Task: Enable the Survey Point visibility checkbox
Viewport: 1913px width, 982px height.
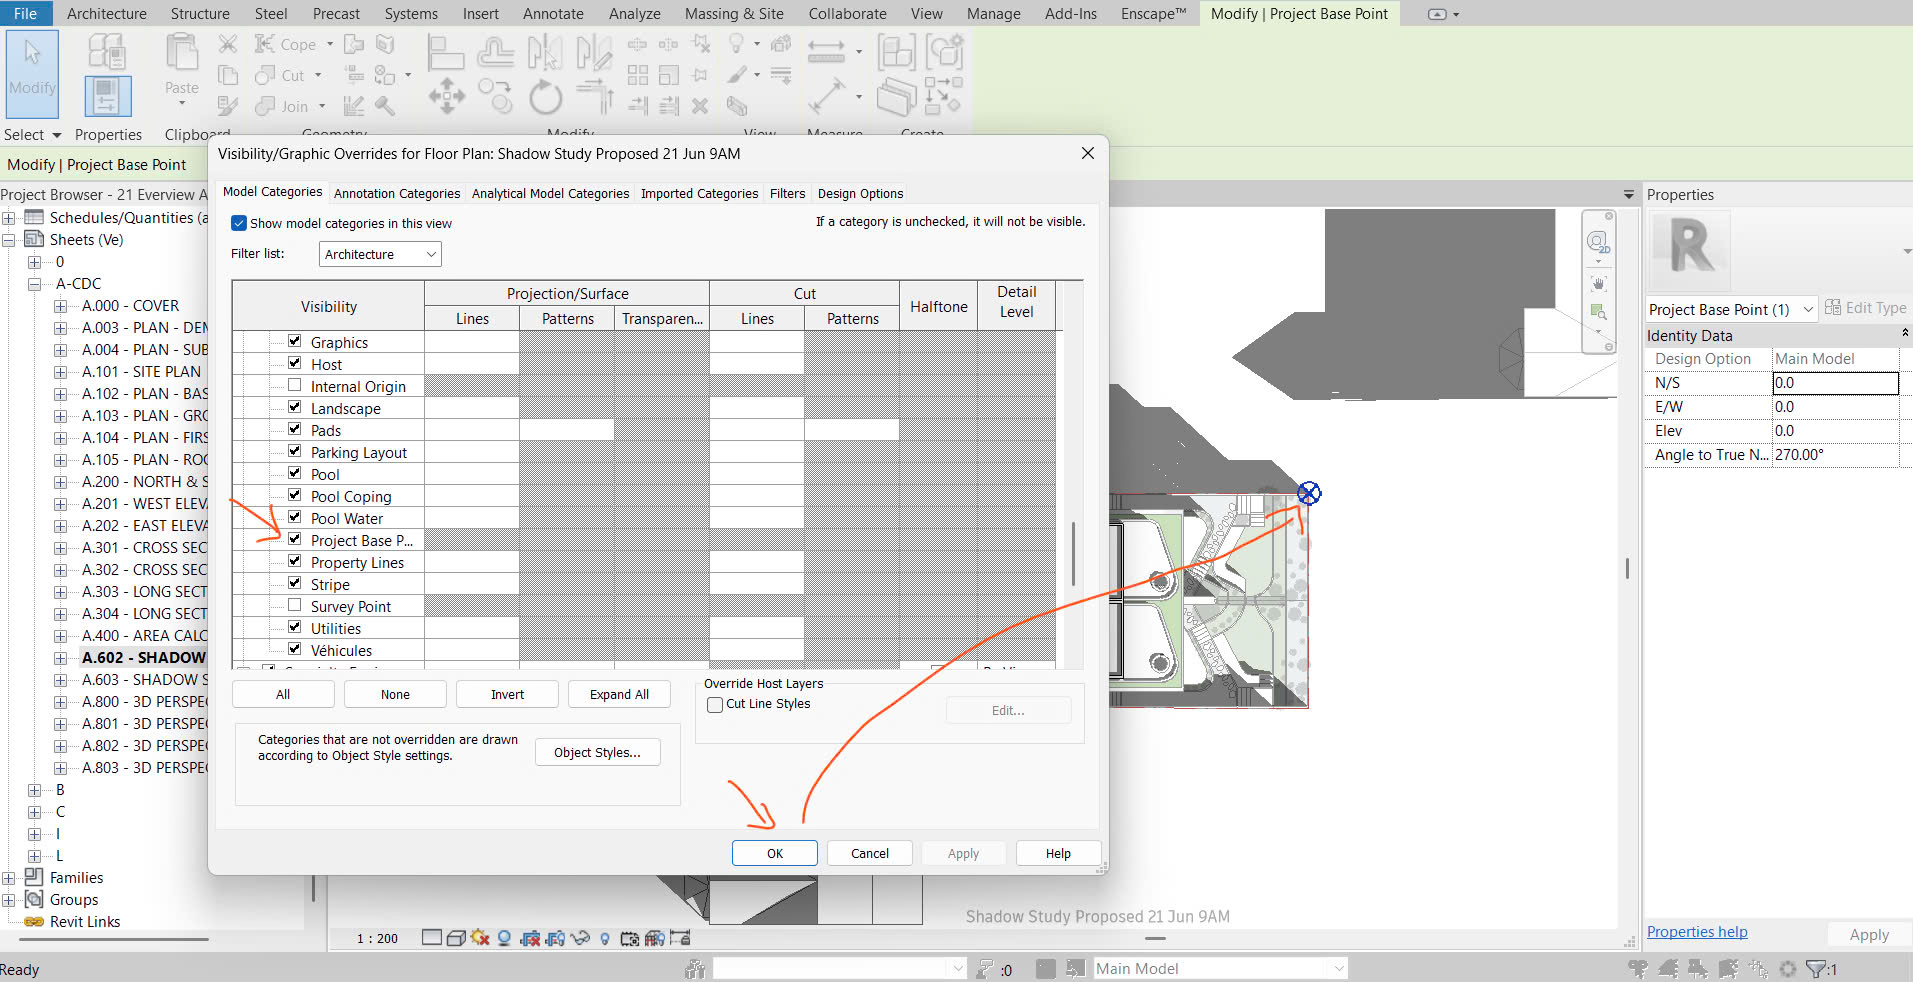Action: pyautogui.click(x=294, y=604)
